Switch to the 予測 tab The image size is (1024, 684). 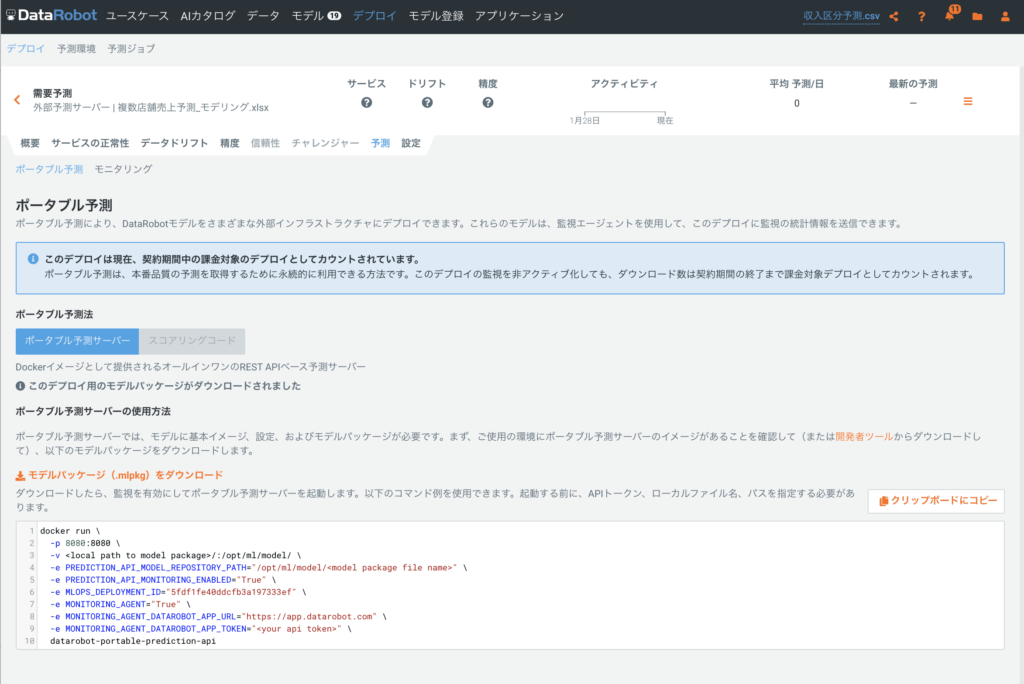point(380,143)
